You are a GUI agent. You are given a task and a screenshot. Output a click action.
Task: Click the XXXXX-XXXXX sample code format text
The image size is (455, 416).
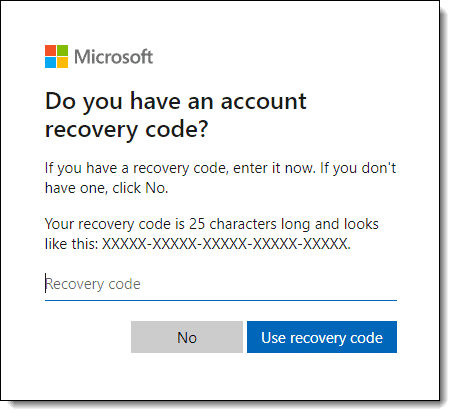[226, 244]
